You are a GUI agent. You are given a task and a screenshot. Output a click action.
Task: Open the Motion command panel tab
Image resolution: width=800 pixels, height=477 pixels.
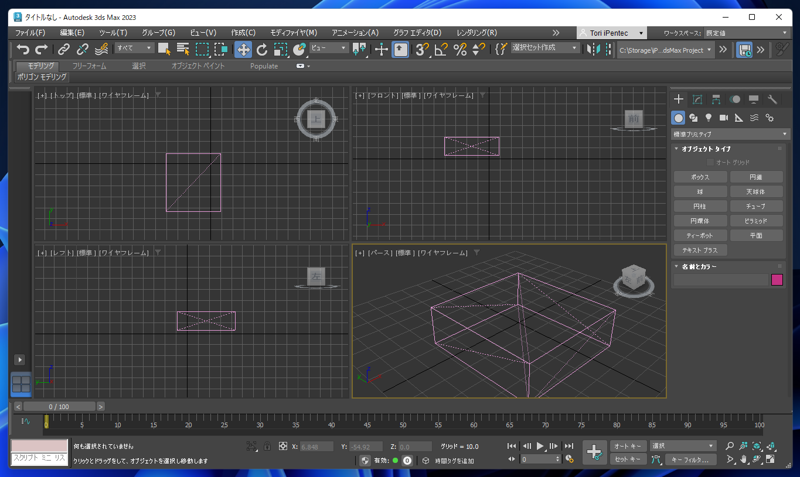735,99
